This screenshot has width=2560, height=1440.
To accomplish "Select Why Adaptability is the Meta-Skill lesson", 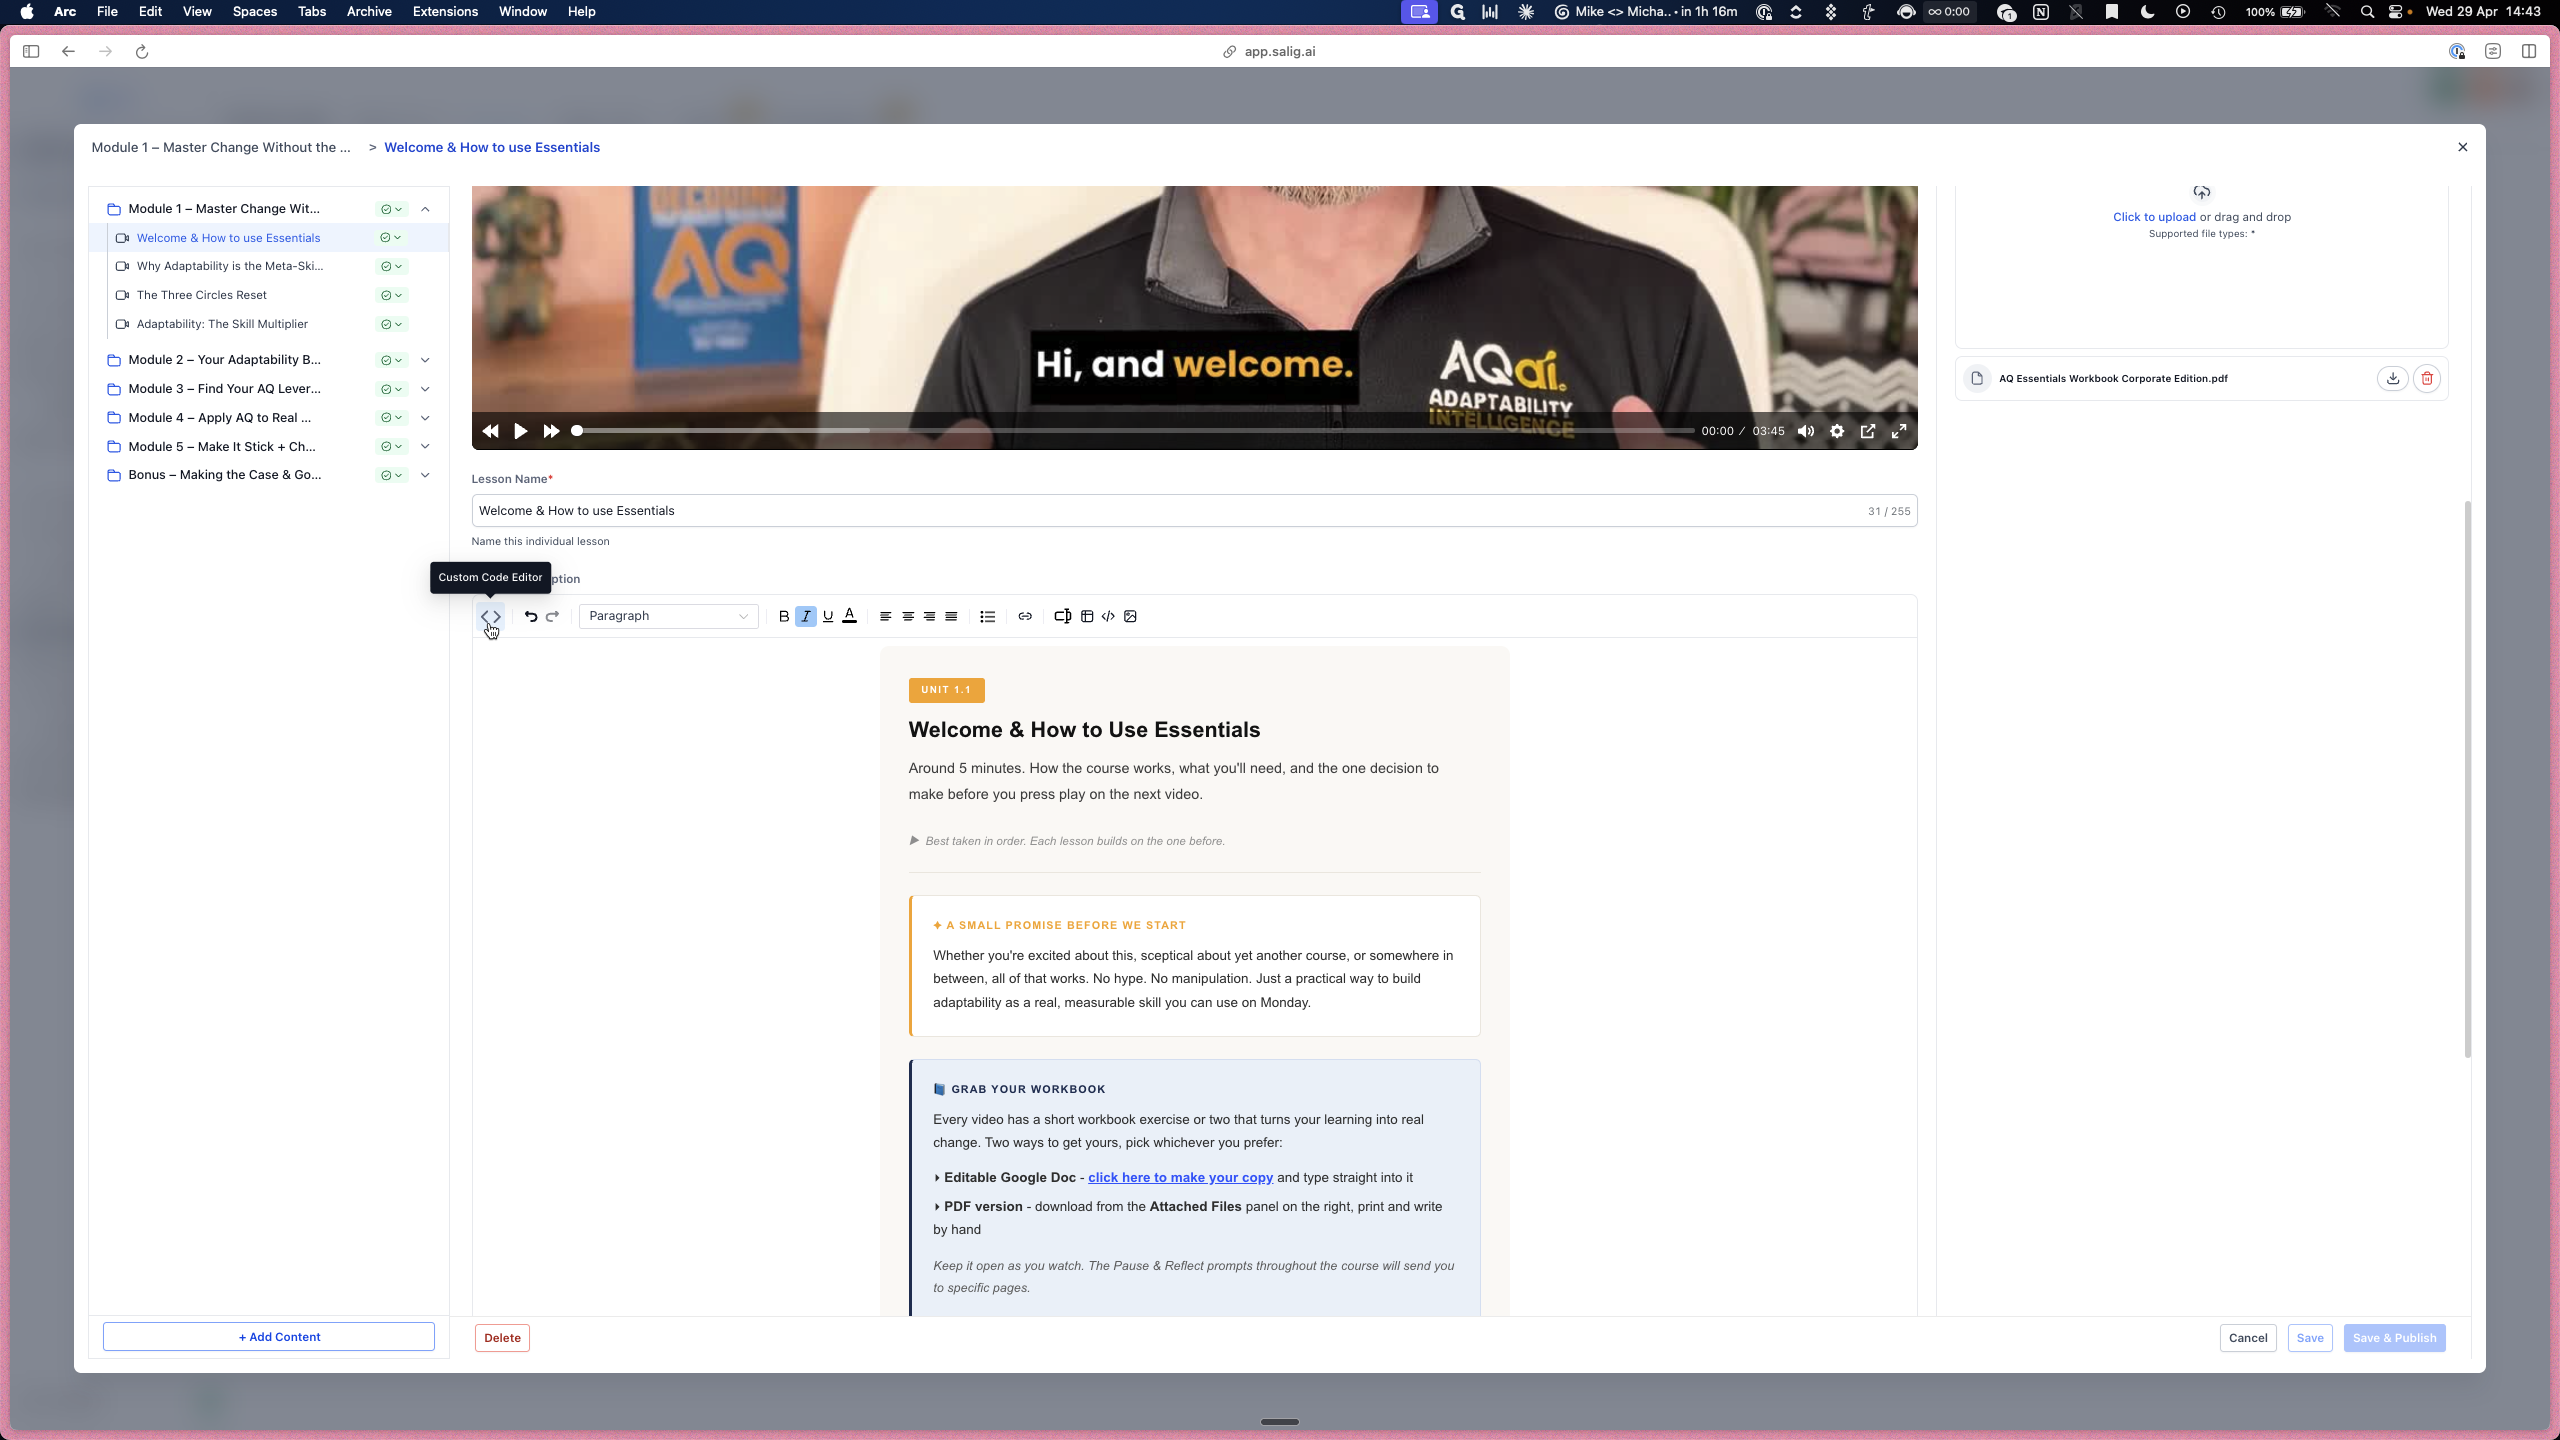I will click(x=230, y=266).
